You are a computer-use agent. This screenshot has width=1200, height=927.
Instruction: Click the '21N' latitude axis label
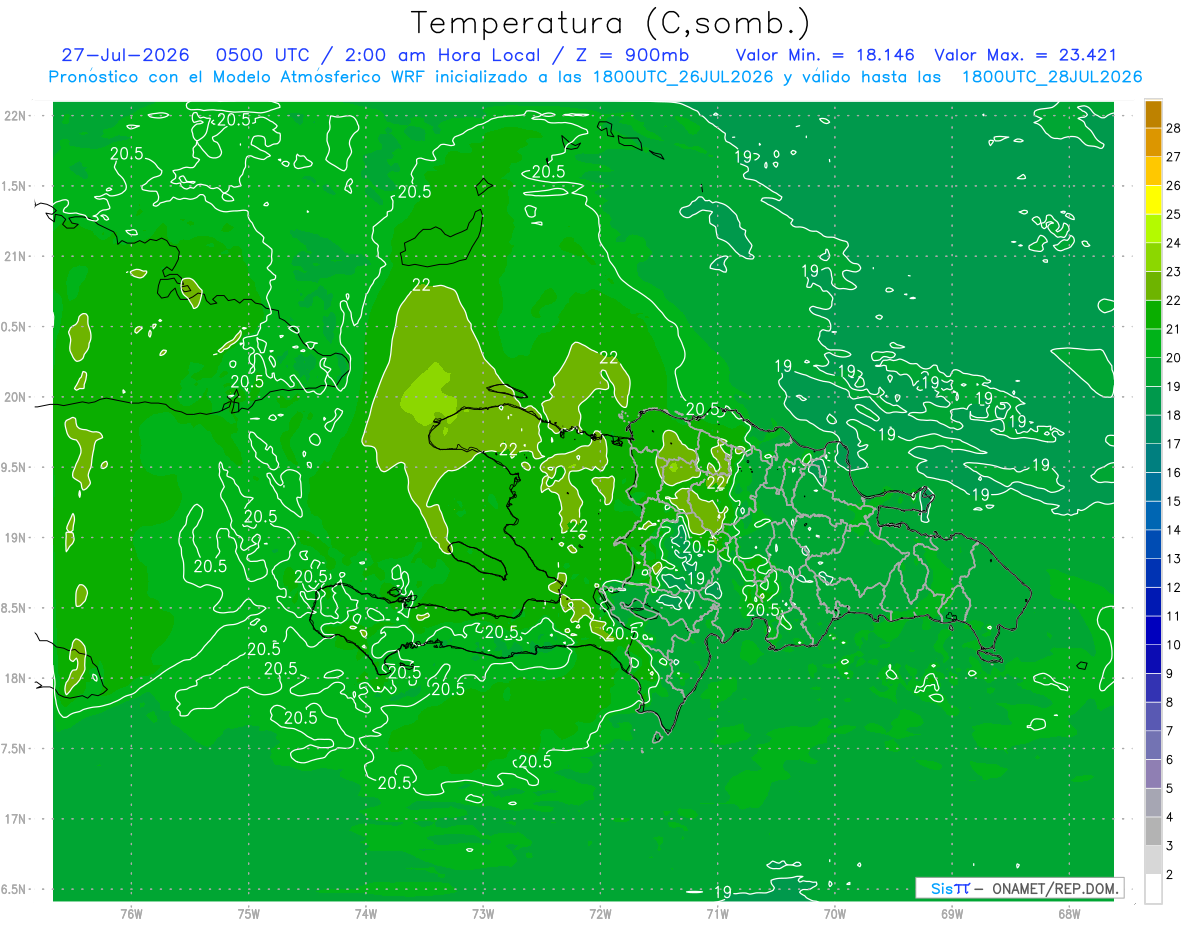coord(16,257)
